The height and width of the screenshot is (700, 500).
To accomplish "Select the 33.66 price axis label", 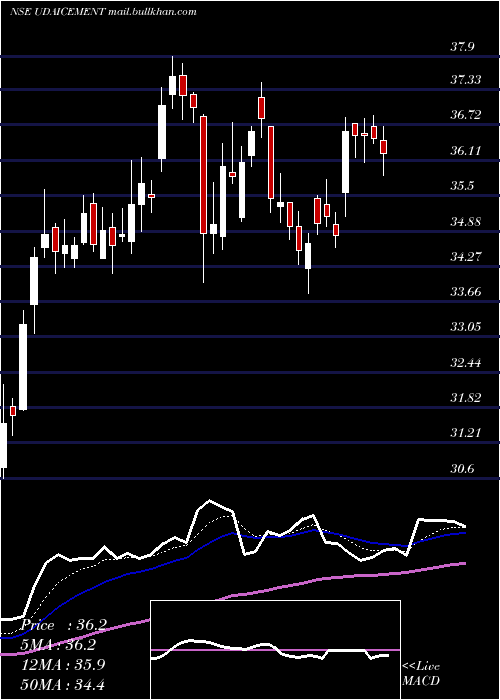I will tap(466, 292).
